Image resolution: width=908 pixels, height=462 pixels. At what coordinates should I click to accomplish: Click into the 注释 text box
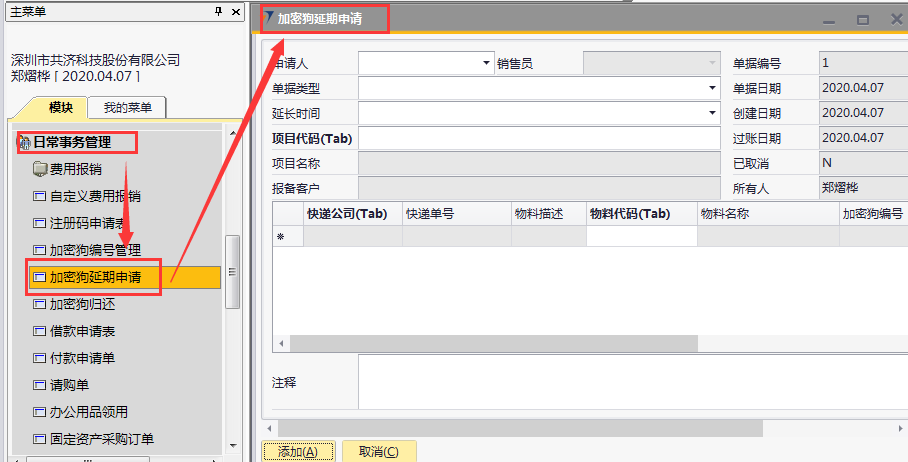point(630,382)
